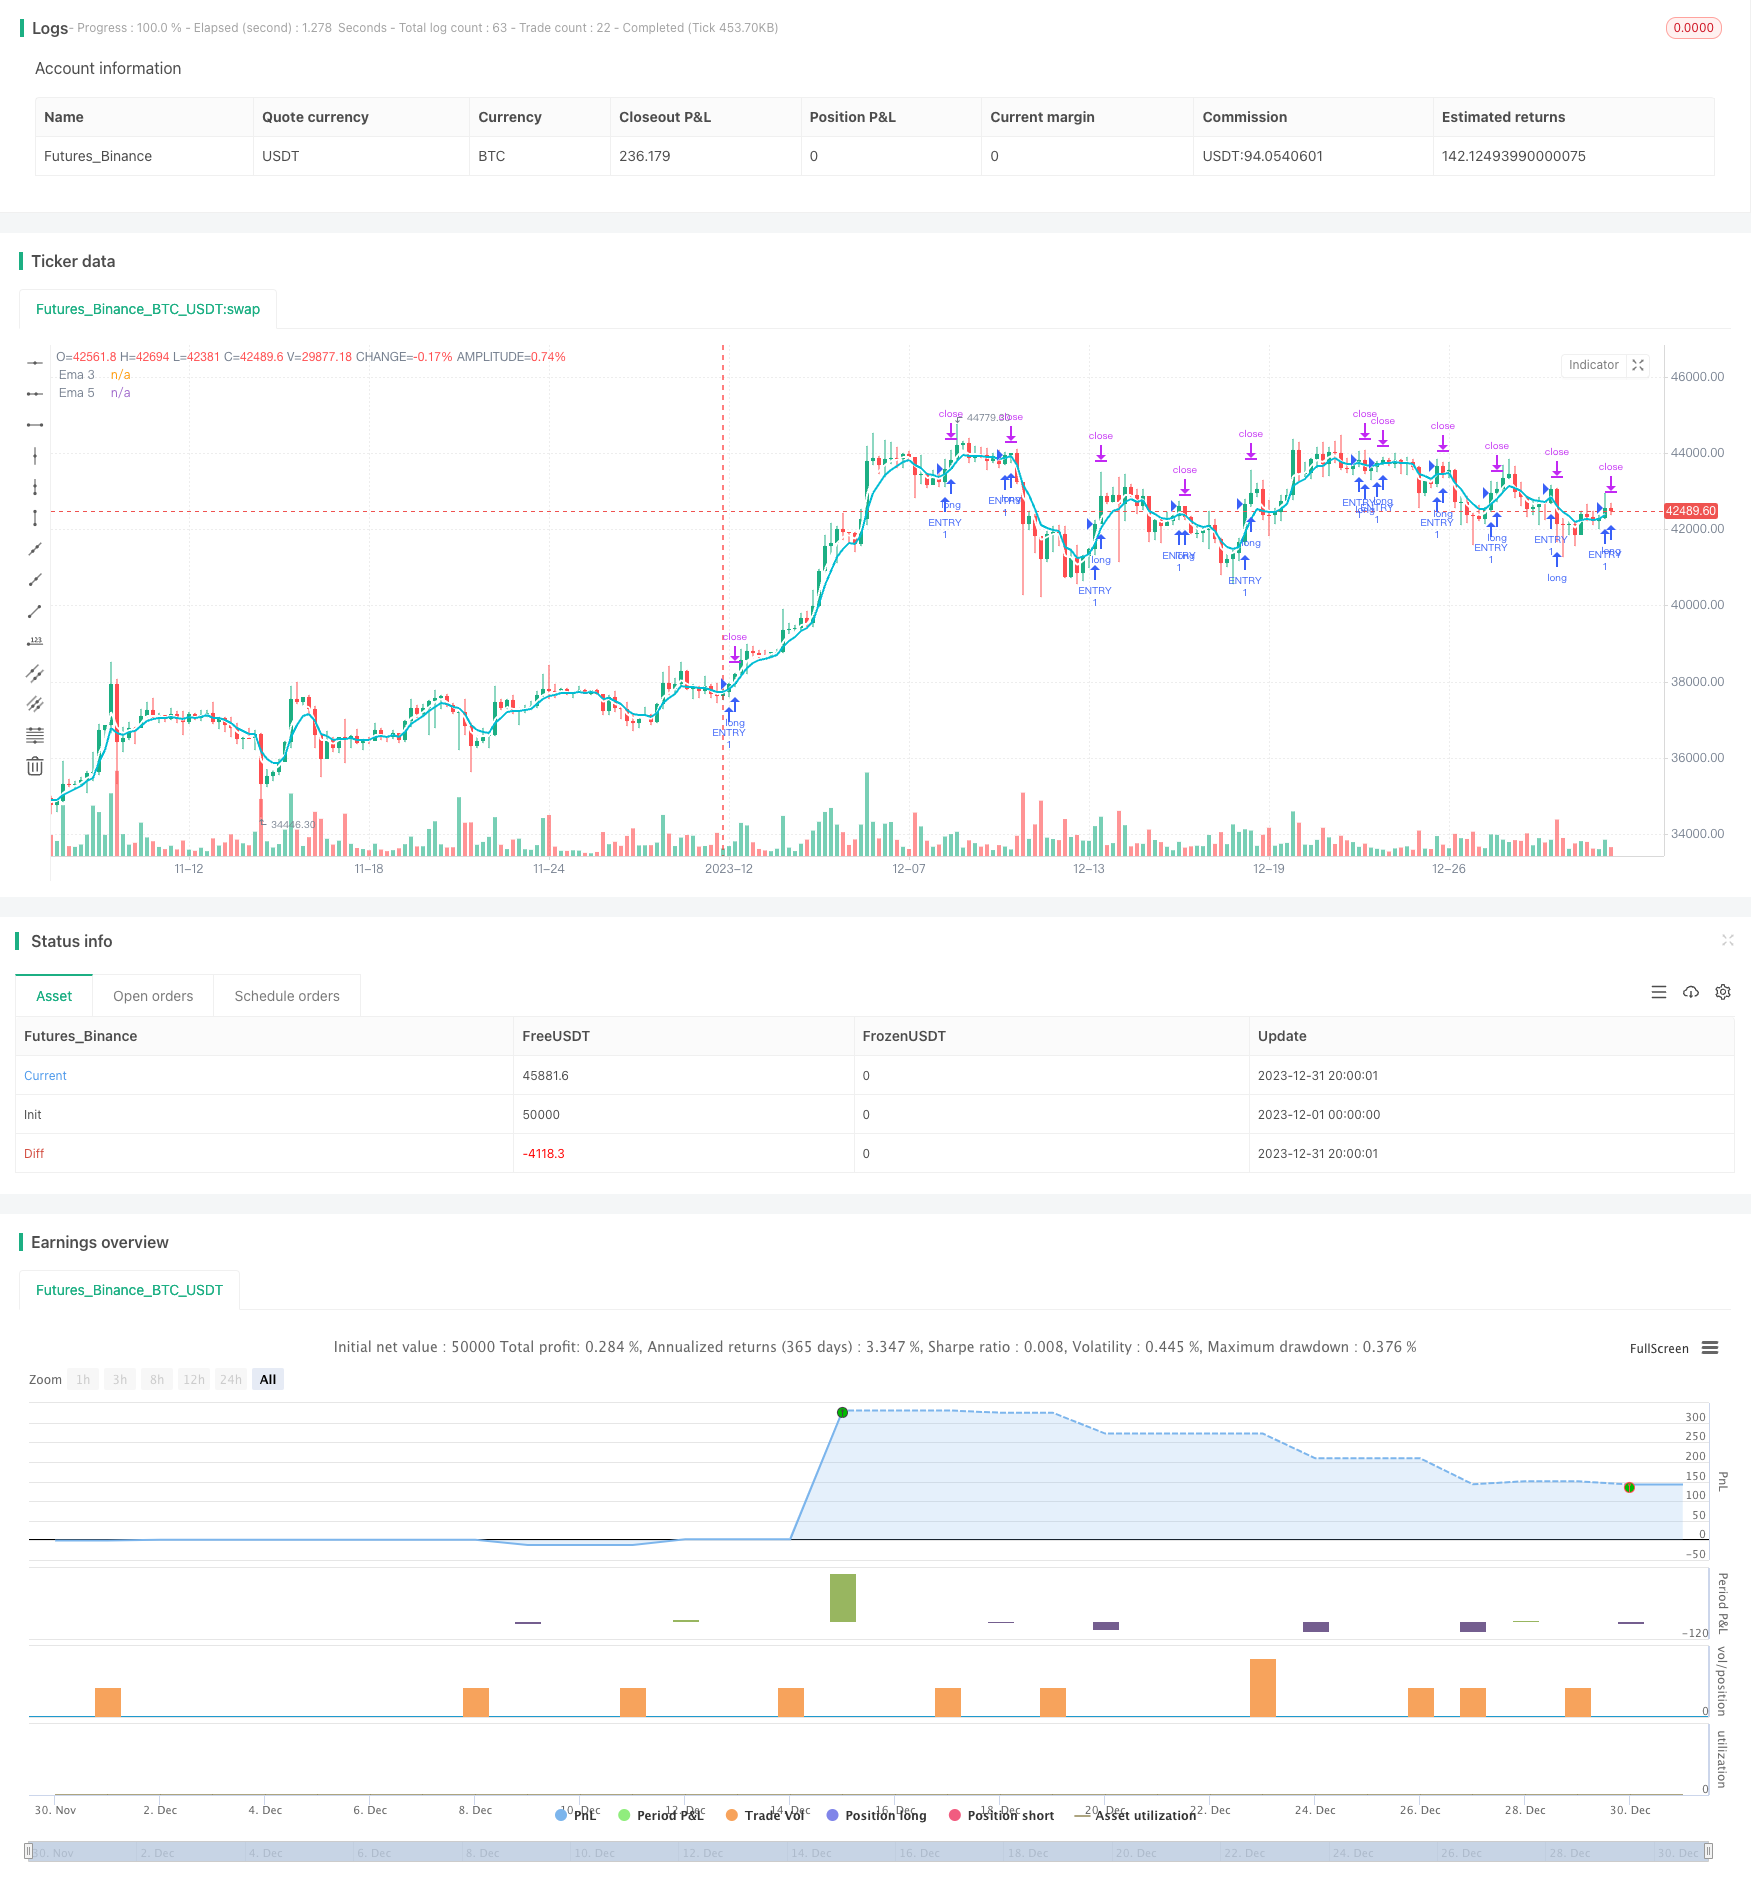The image size is (1751, 1891).
Task: Select the vertical ray line tool
Action: coord(35,487)
